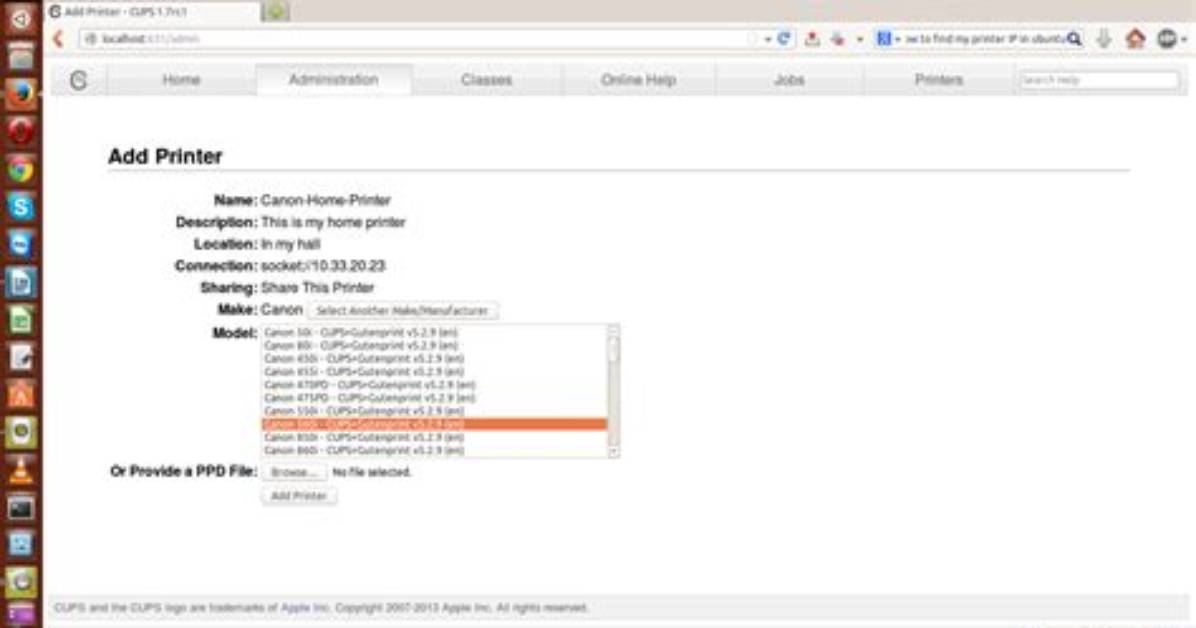Open the Terminal from the dock
1196x628 pixels.
[x=21, y=507]
